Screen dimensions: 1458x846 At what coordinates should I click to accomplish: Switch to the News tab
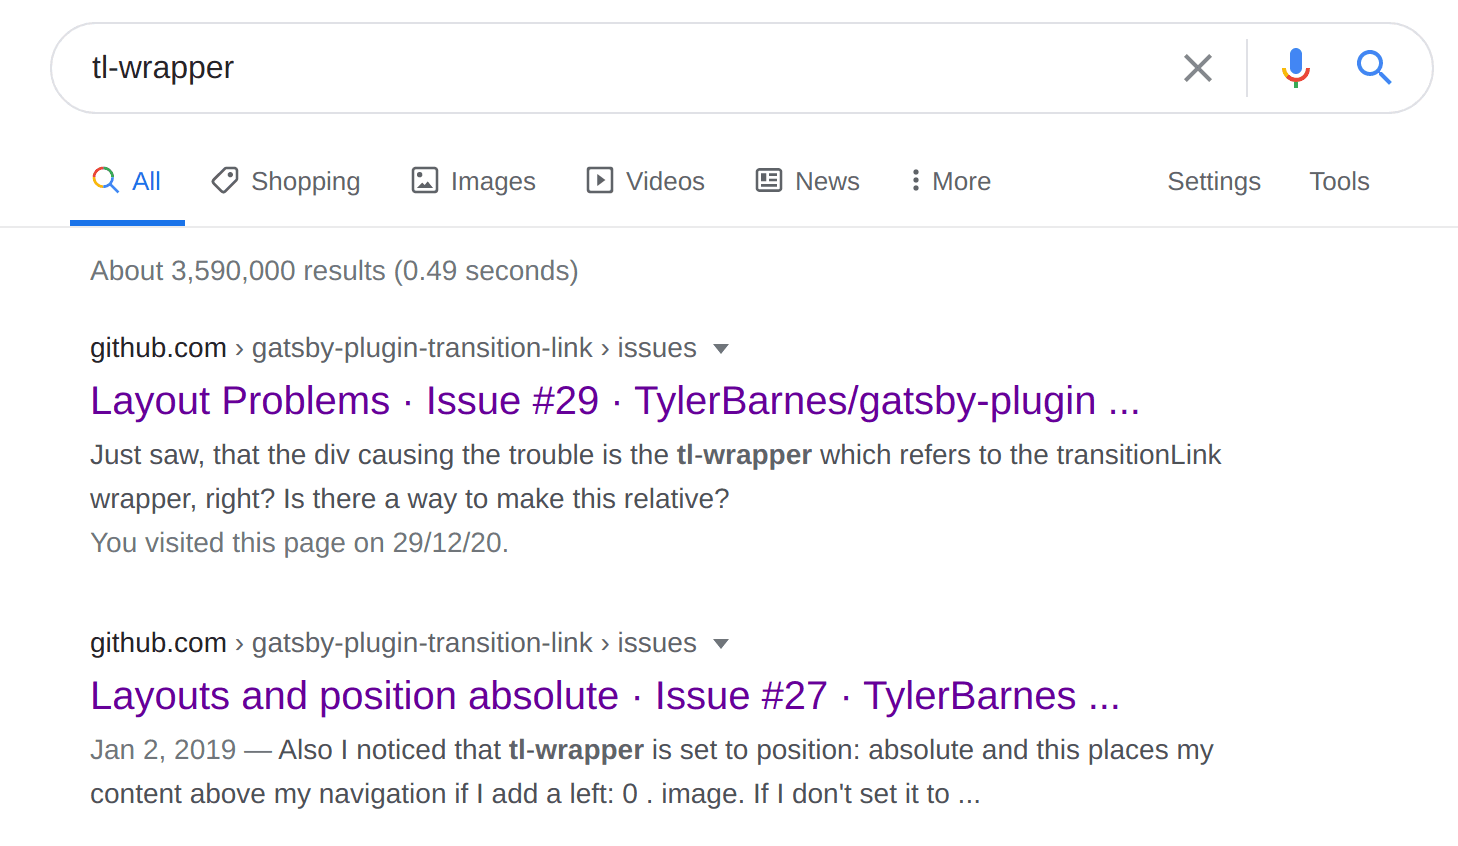[x=808, y=181]
